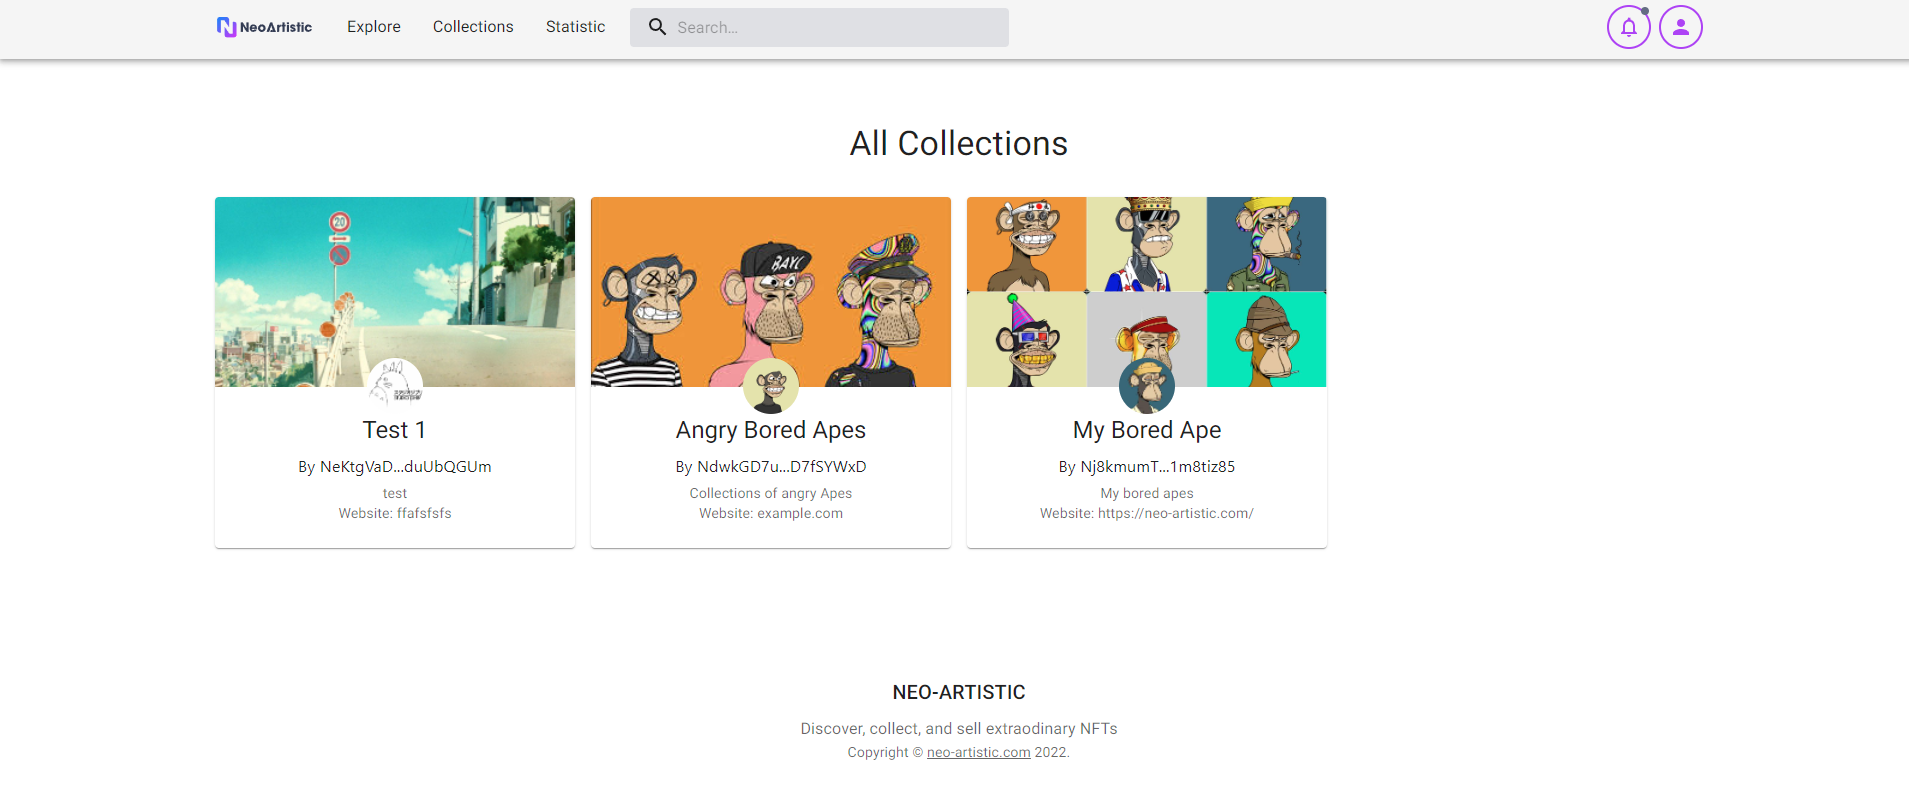Viewport: 1909px width, 793px height.
Task: Click the Test 1 collection avatar
Action: click(395, 386)
